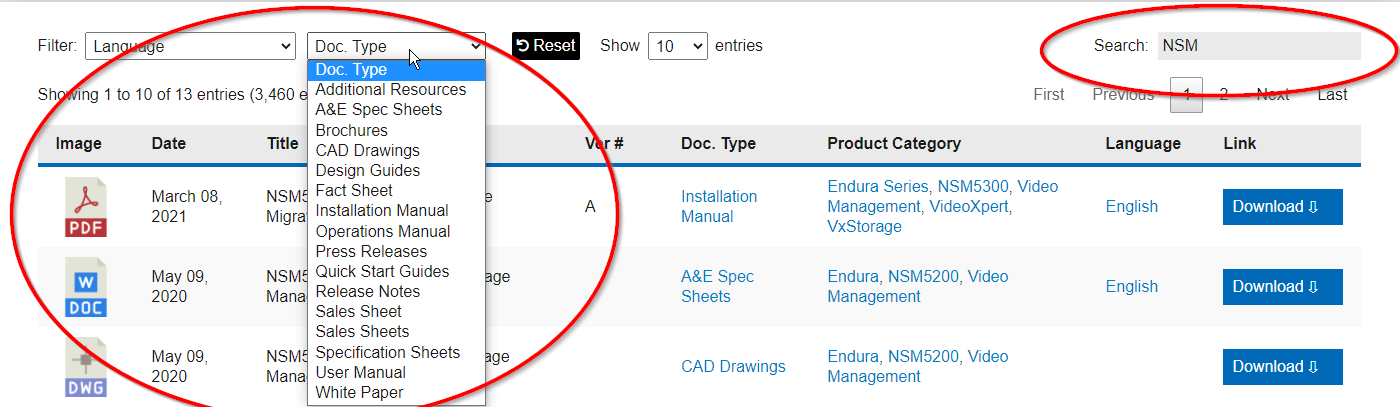Open the entries-per-page dropdown showing 10

pyautogui.click(x=677, y=46)
